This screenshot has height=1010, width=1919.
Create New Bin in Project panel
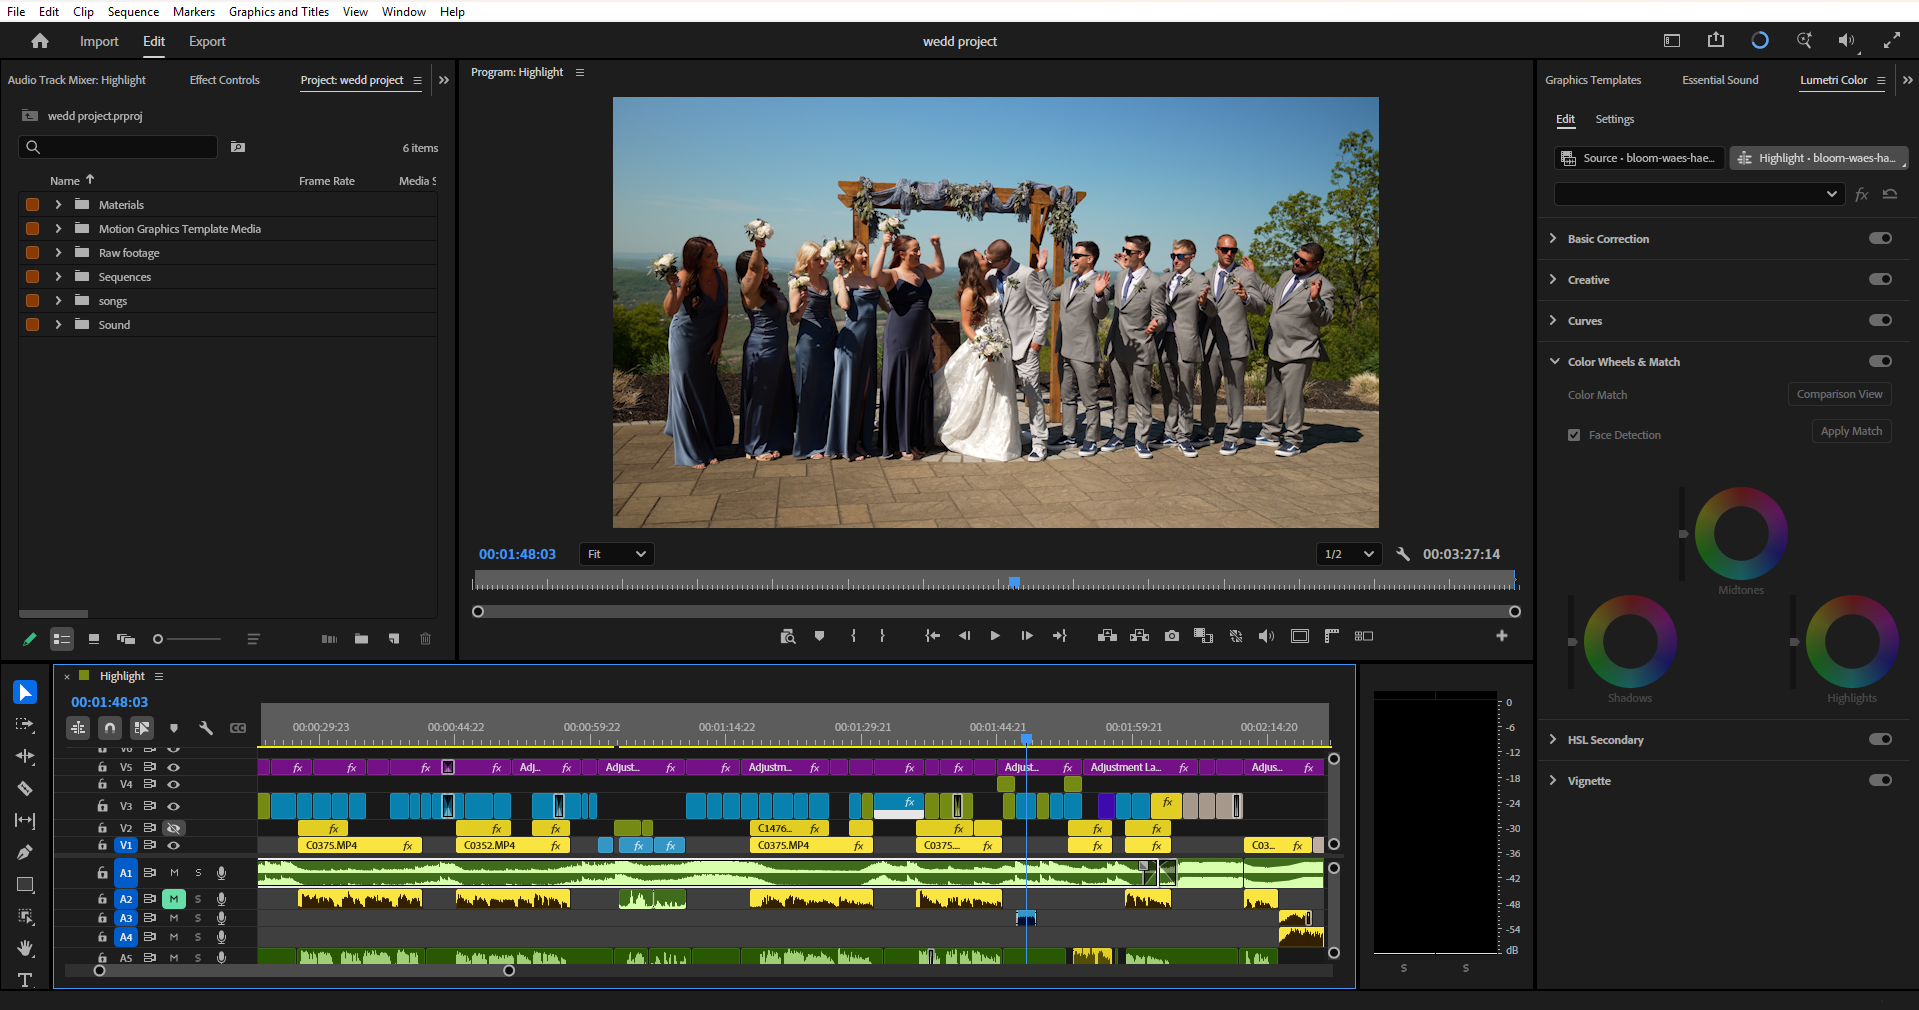point(361,639)
